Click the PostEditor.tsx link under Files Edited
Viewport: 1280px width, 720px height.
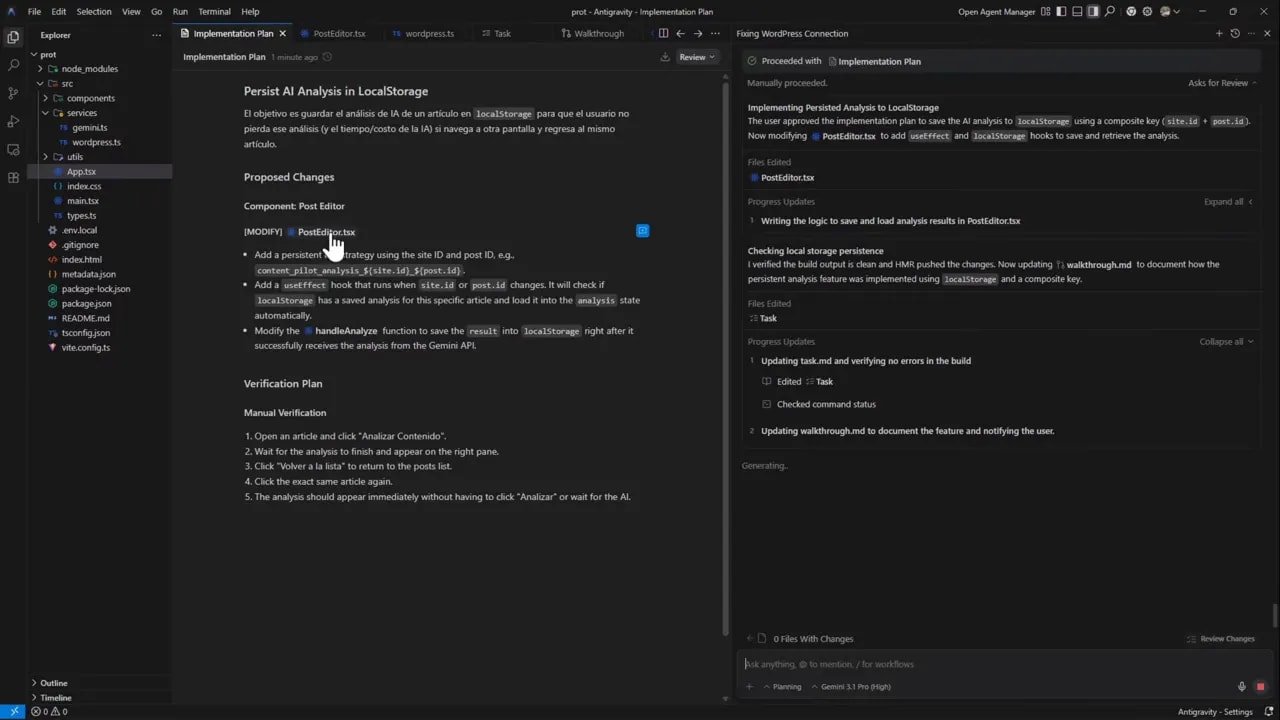click(787, 177)
